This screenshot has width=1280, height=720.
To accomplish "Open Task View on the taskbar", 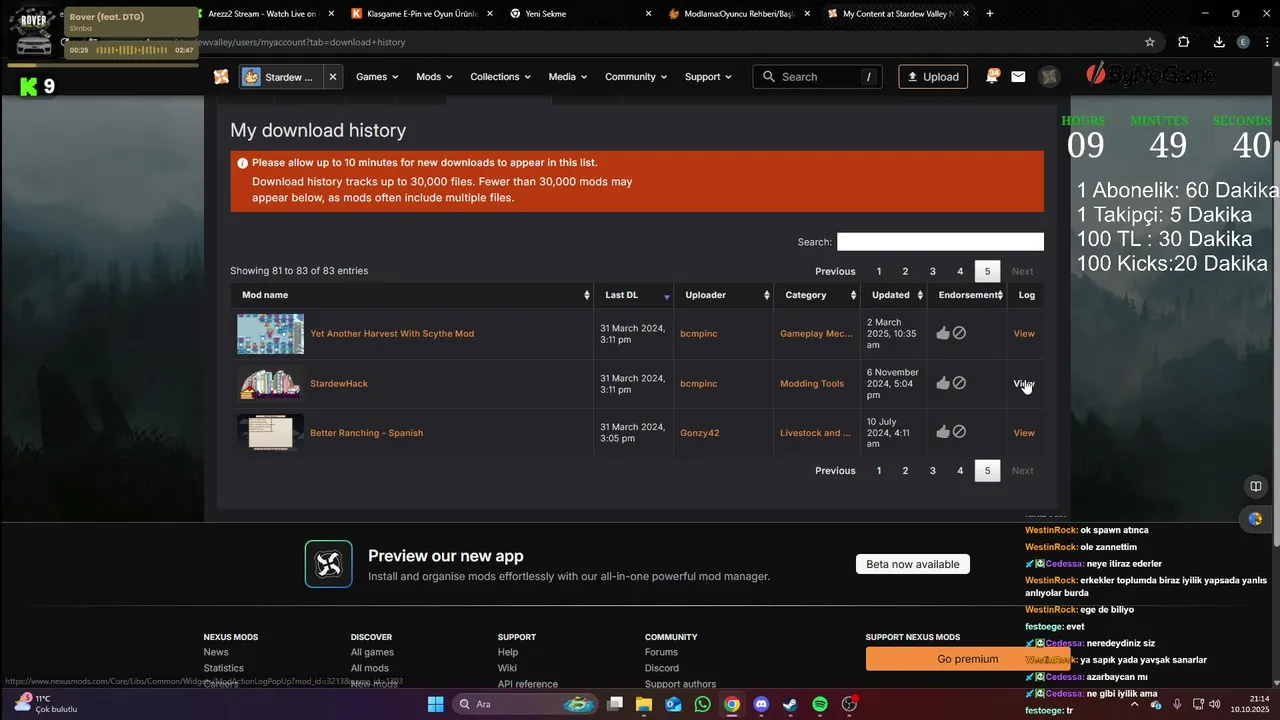I will [615, 704].
